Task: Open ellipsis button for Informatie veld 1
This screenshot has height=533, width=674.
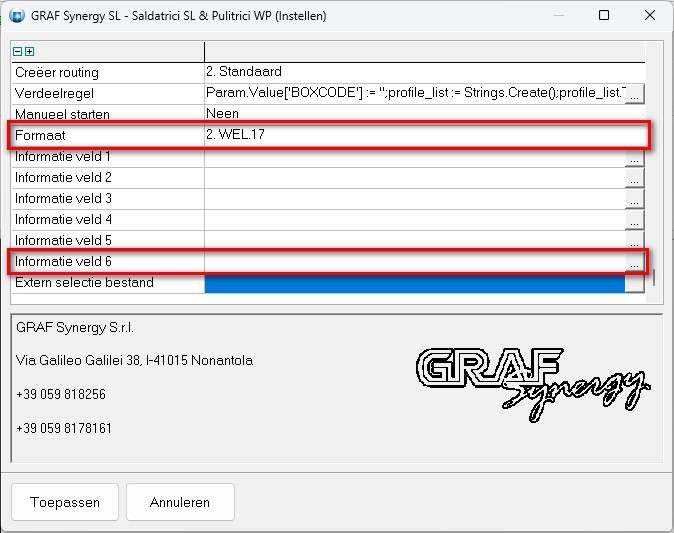Action: 634,159
